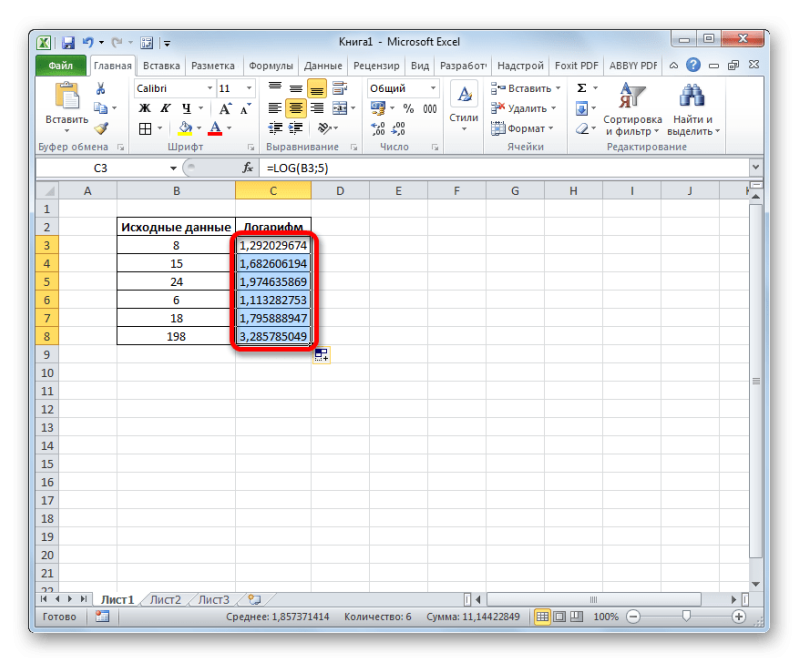Click Auto Fill Options icon below table
This screenshot has height=663, width=800.
coord(321,355)
